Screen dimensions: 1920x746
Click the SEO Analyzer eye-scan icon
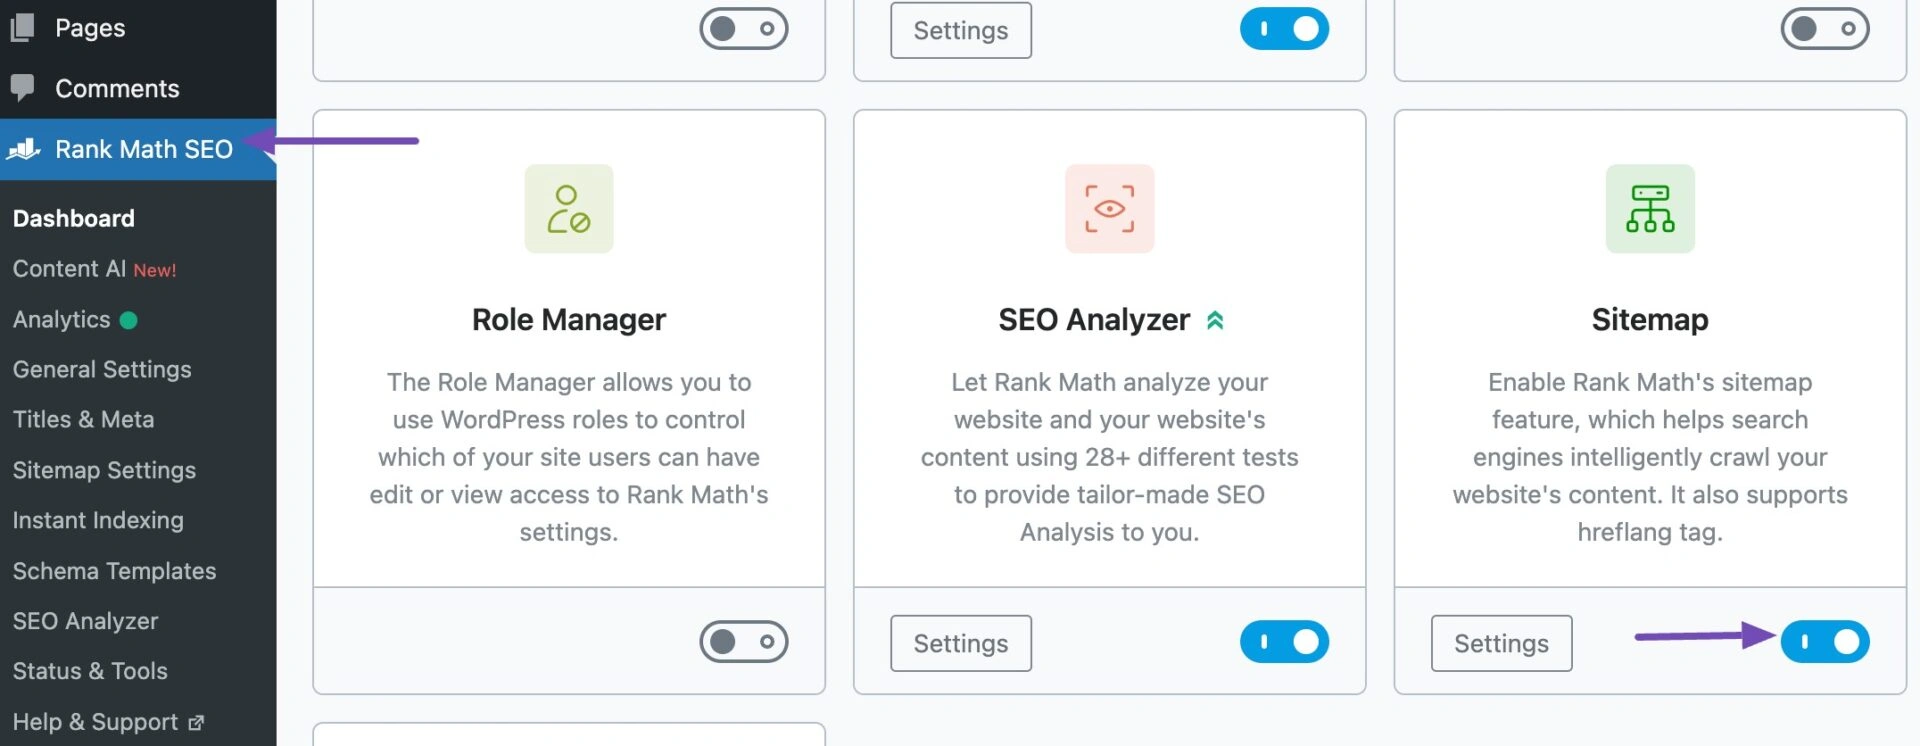point(1109,208)
